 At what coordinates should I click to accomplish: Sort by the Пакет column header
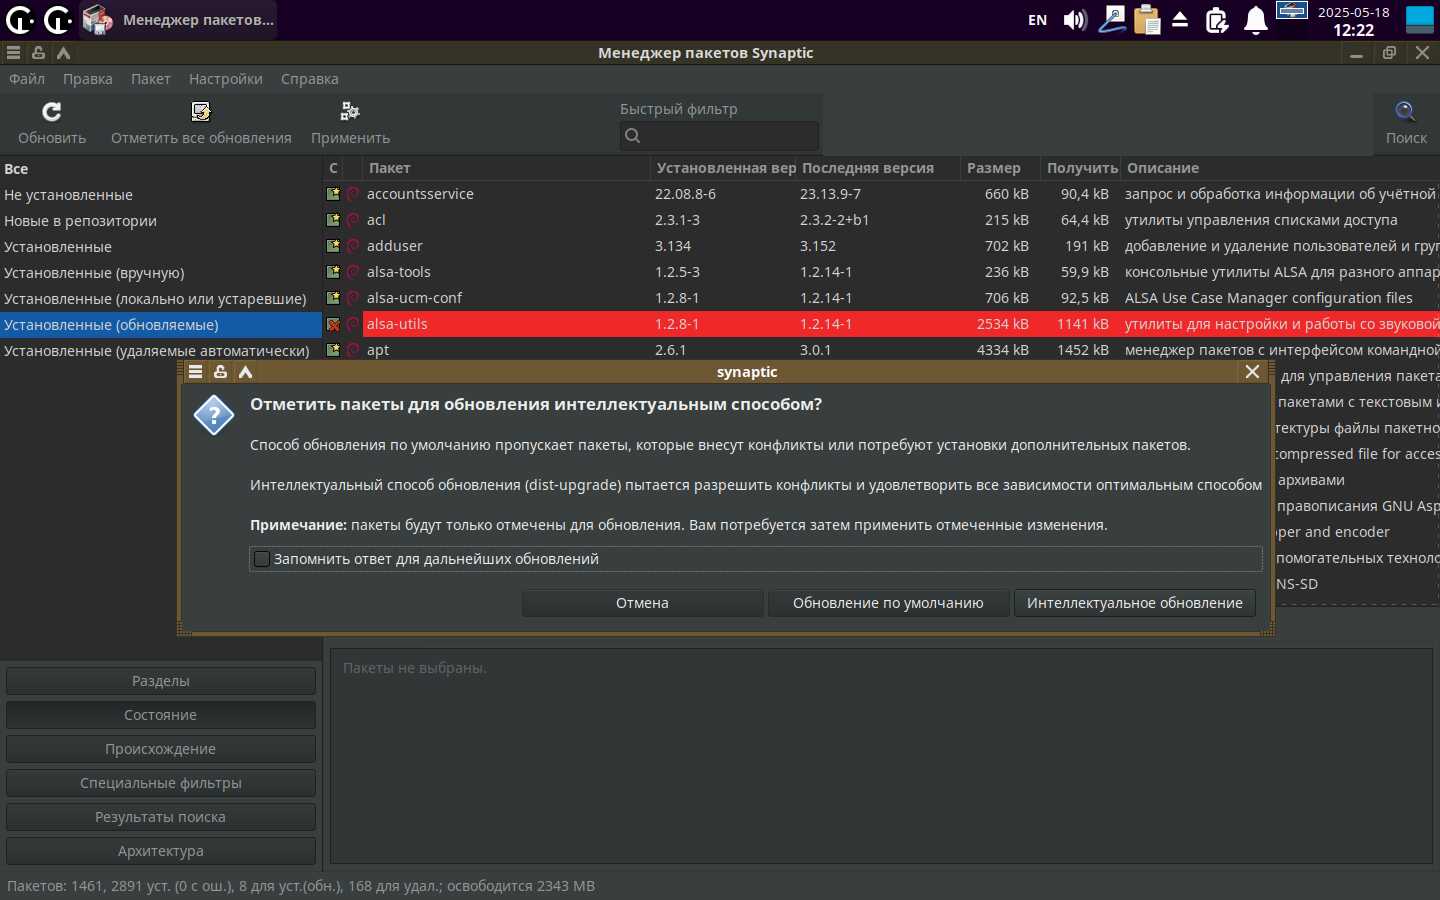click(x=506, y=168)
